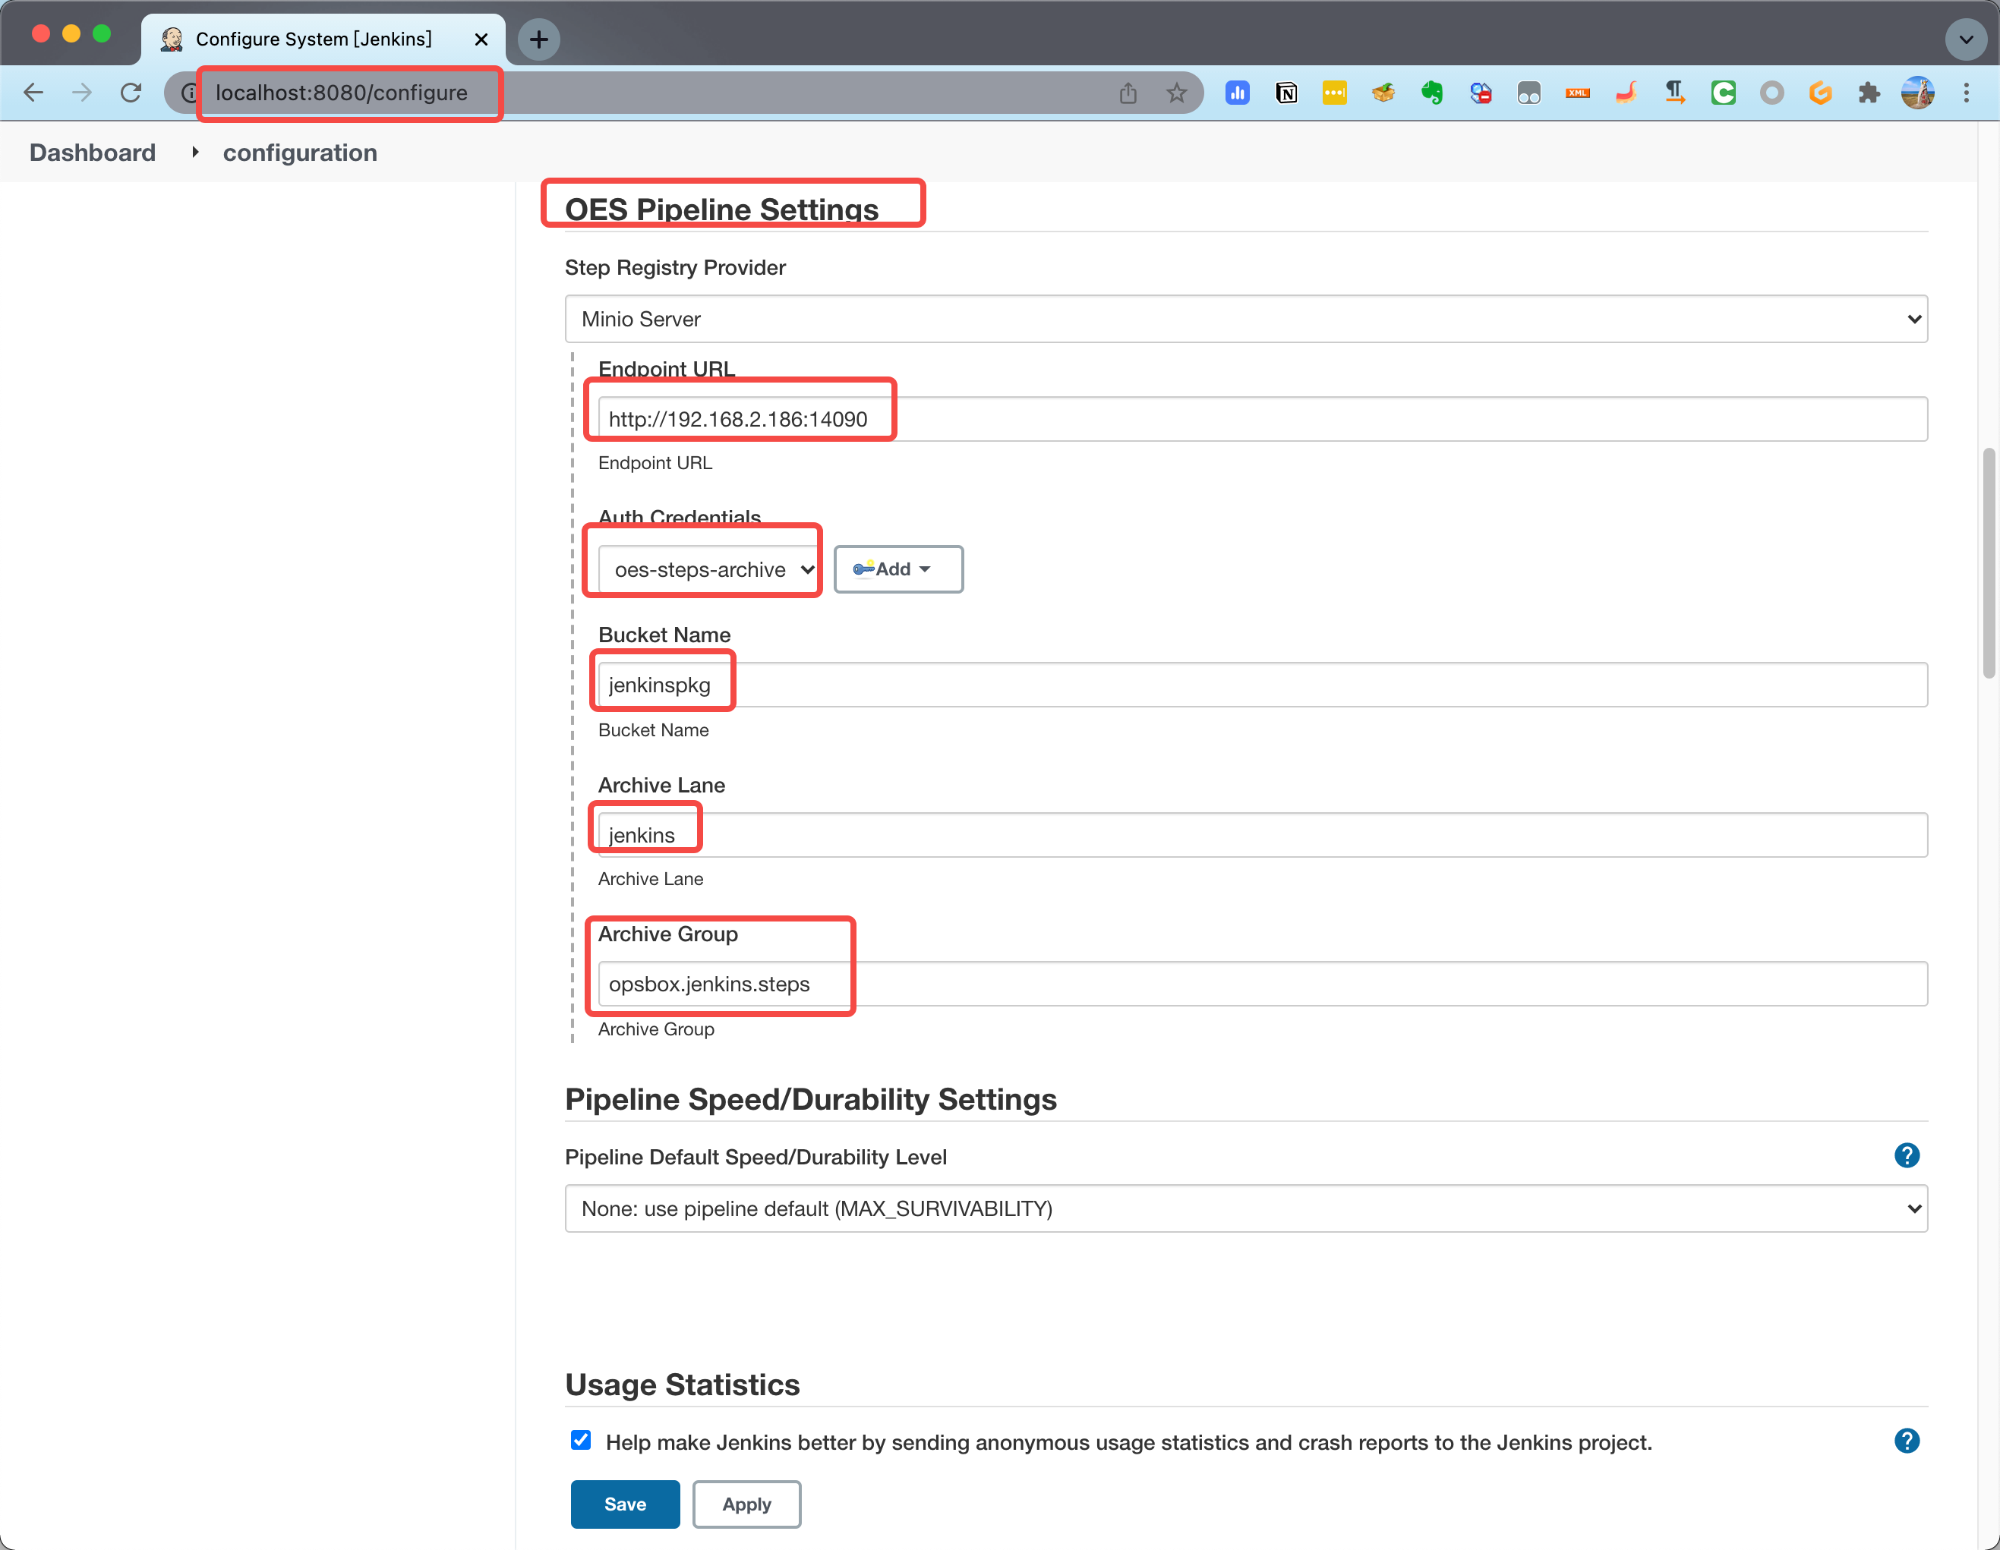Open help for Pipeline Default Speed/Durability Level
The image size is (2000, 1550).
[1906, 1156]
